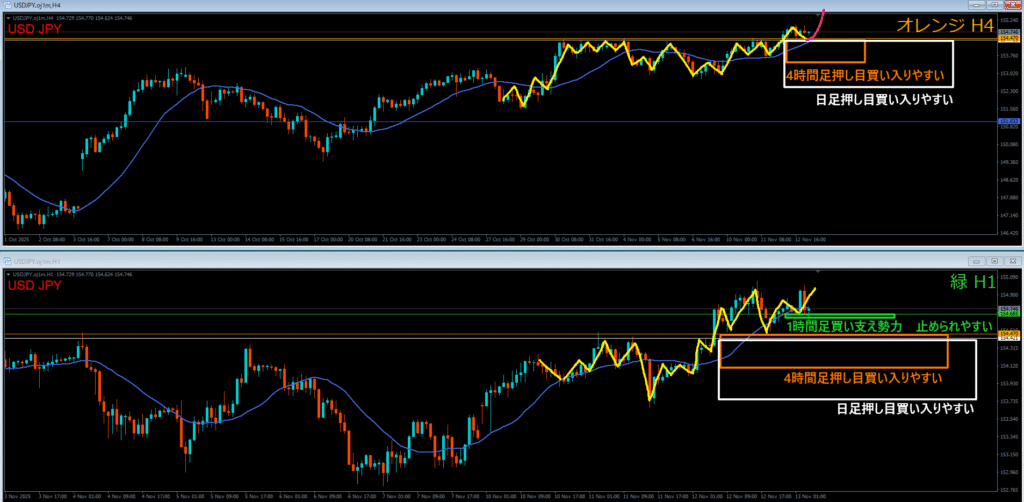Maximize the USDJPY H1 chart window

point(994,258)
